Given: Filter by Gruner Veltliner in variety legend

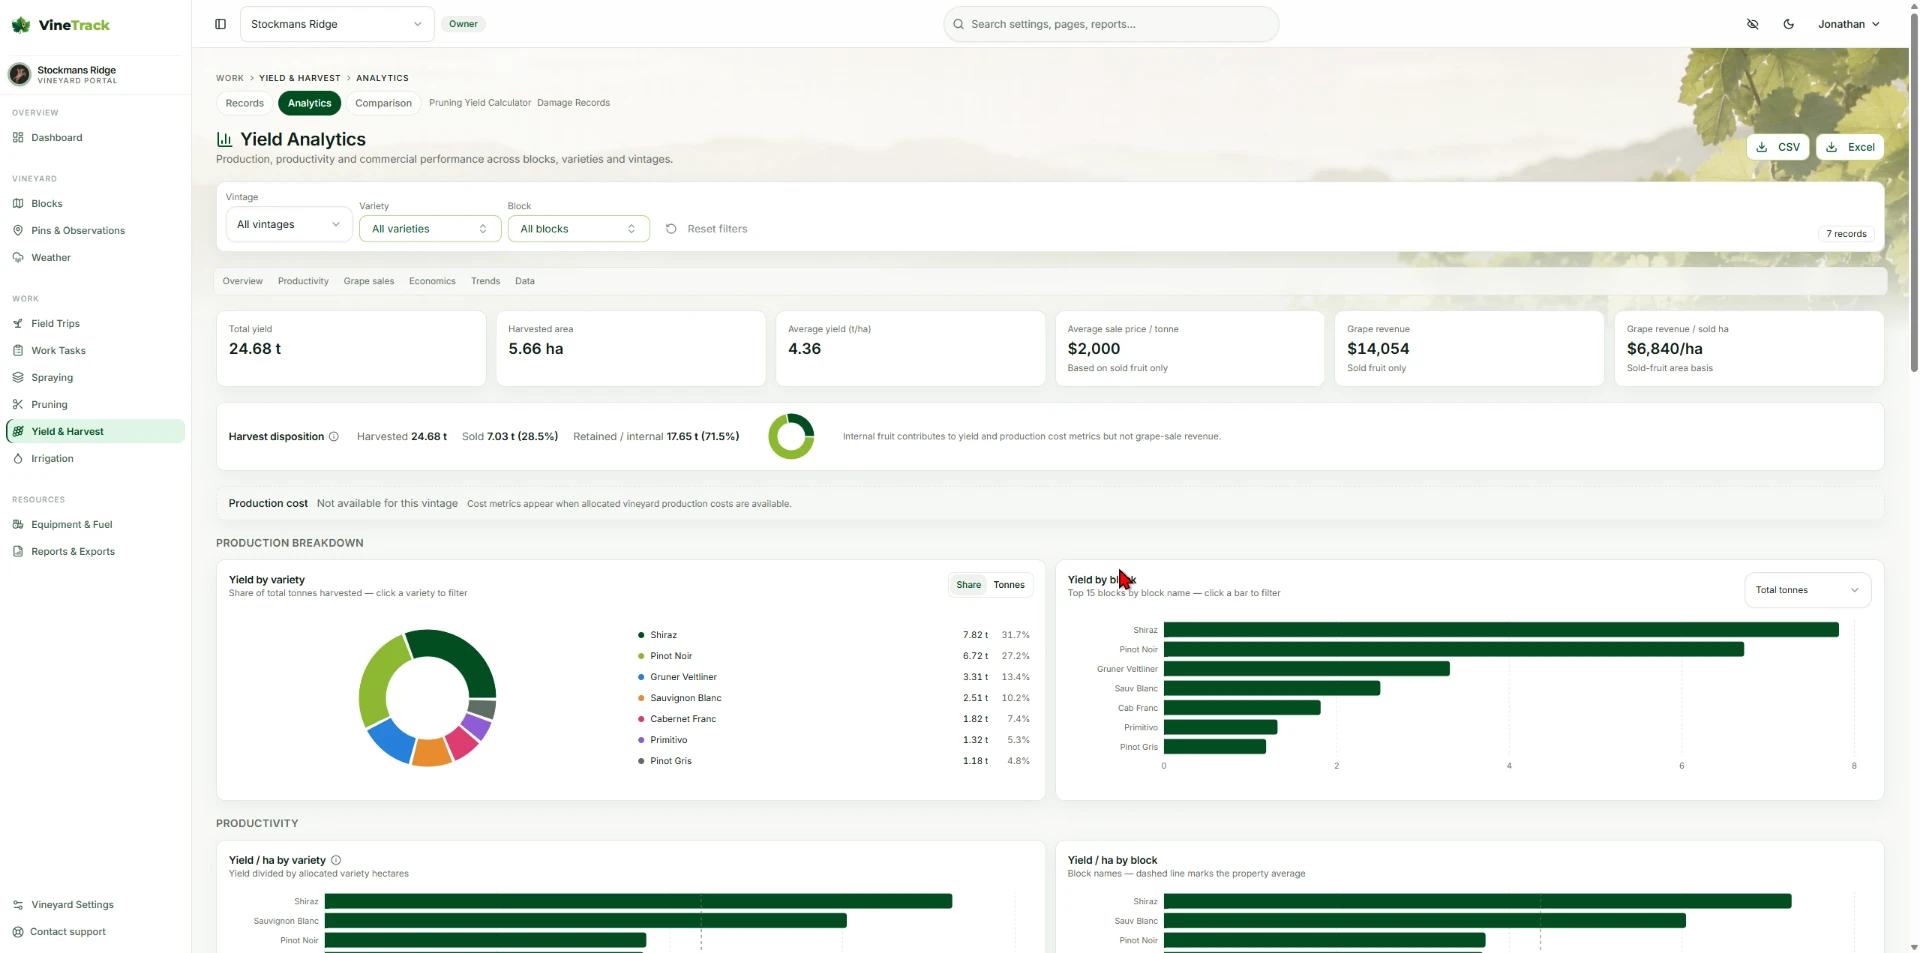Looking at the screenshot, I should (x=833, y=677).
